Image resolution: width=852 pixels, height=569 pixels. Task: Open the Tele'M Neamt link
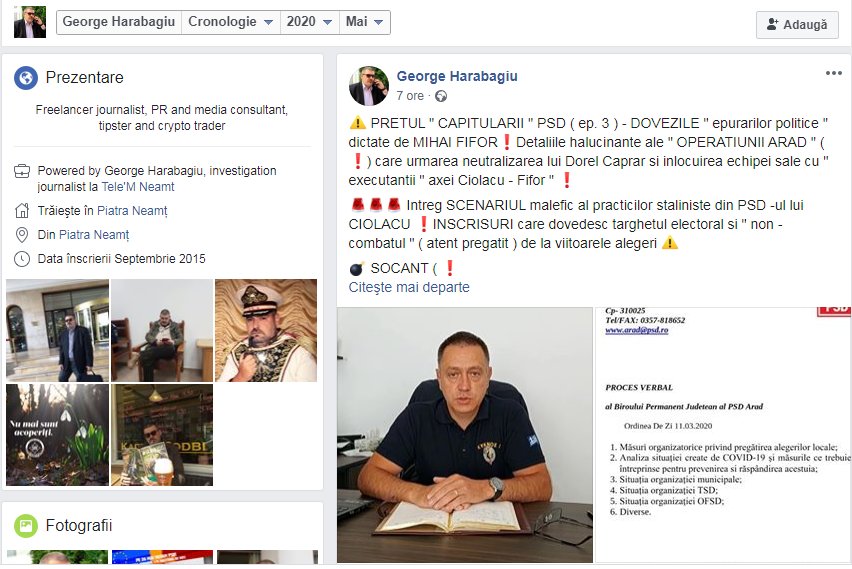[x=138, y=186]
